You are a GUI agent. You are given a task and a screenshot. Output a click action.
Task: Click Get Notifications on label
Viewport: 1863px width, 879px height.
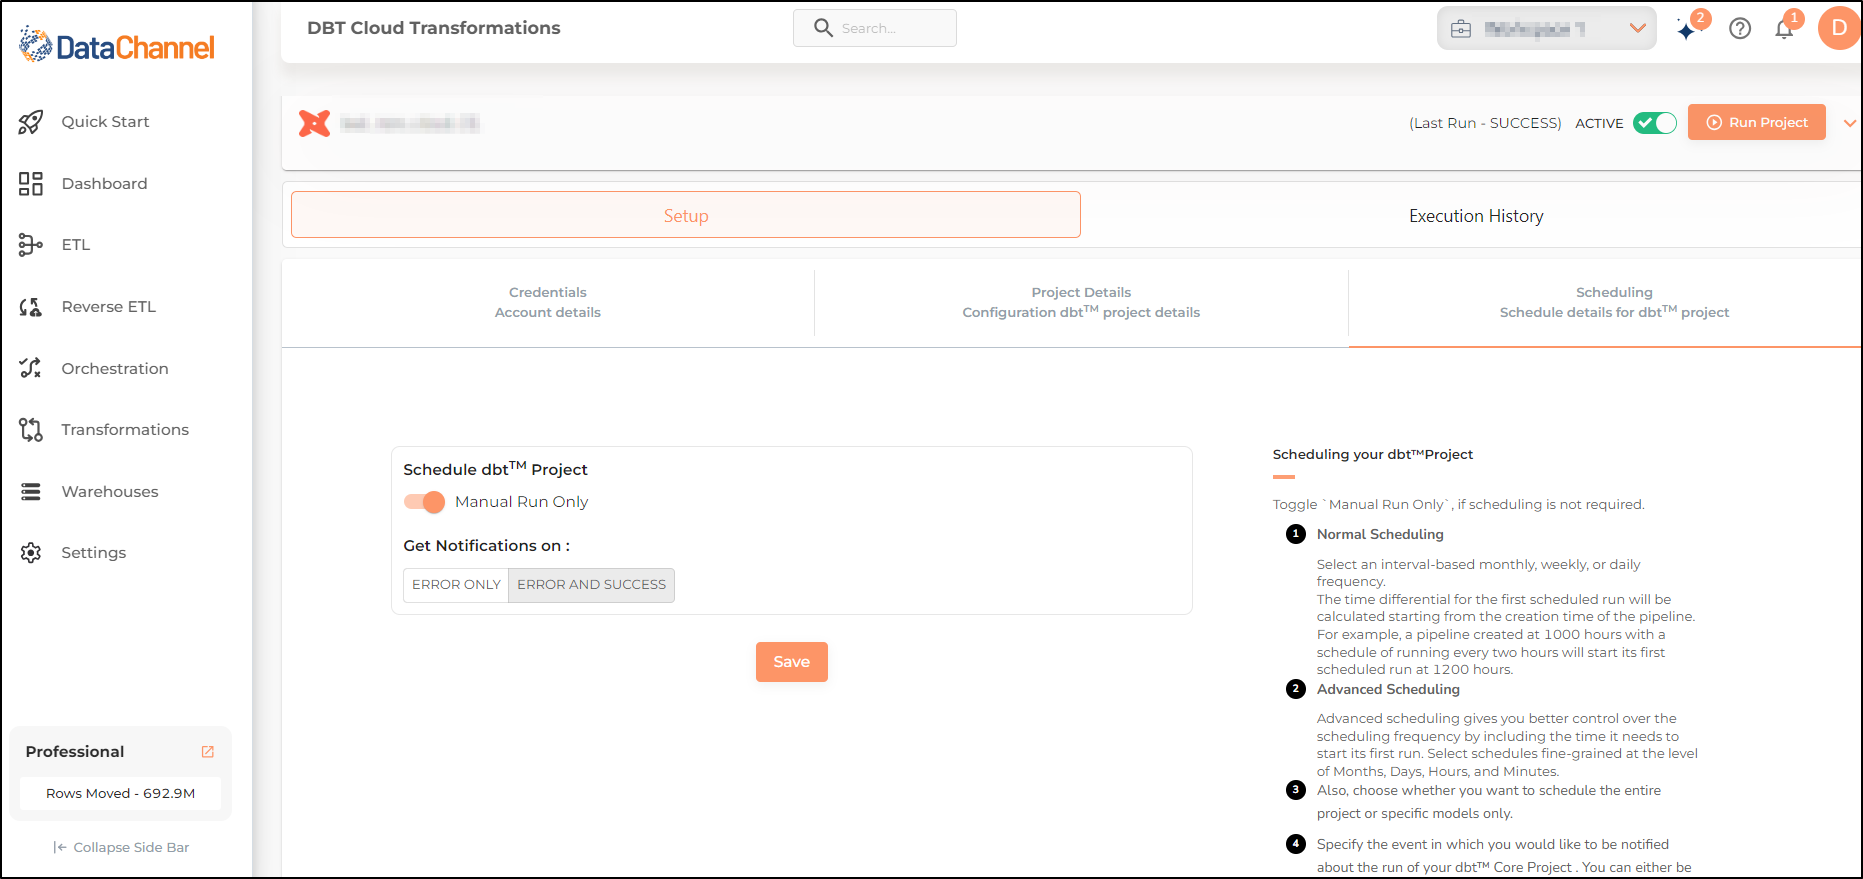coord(486,546)
